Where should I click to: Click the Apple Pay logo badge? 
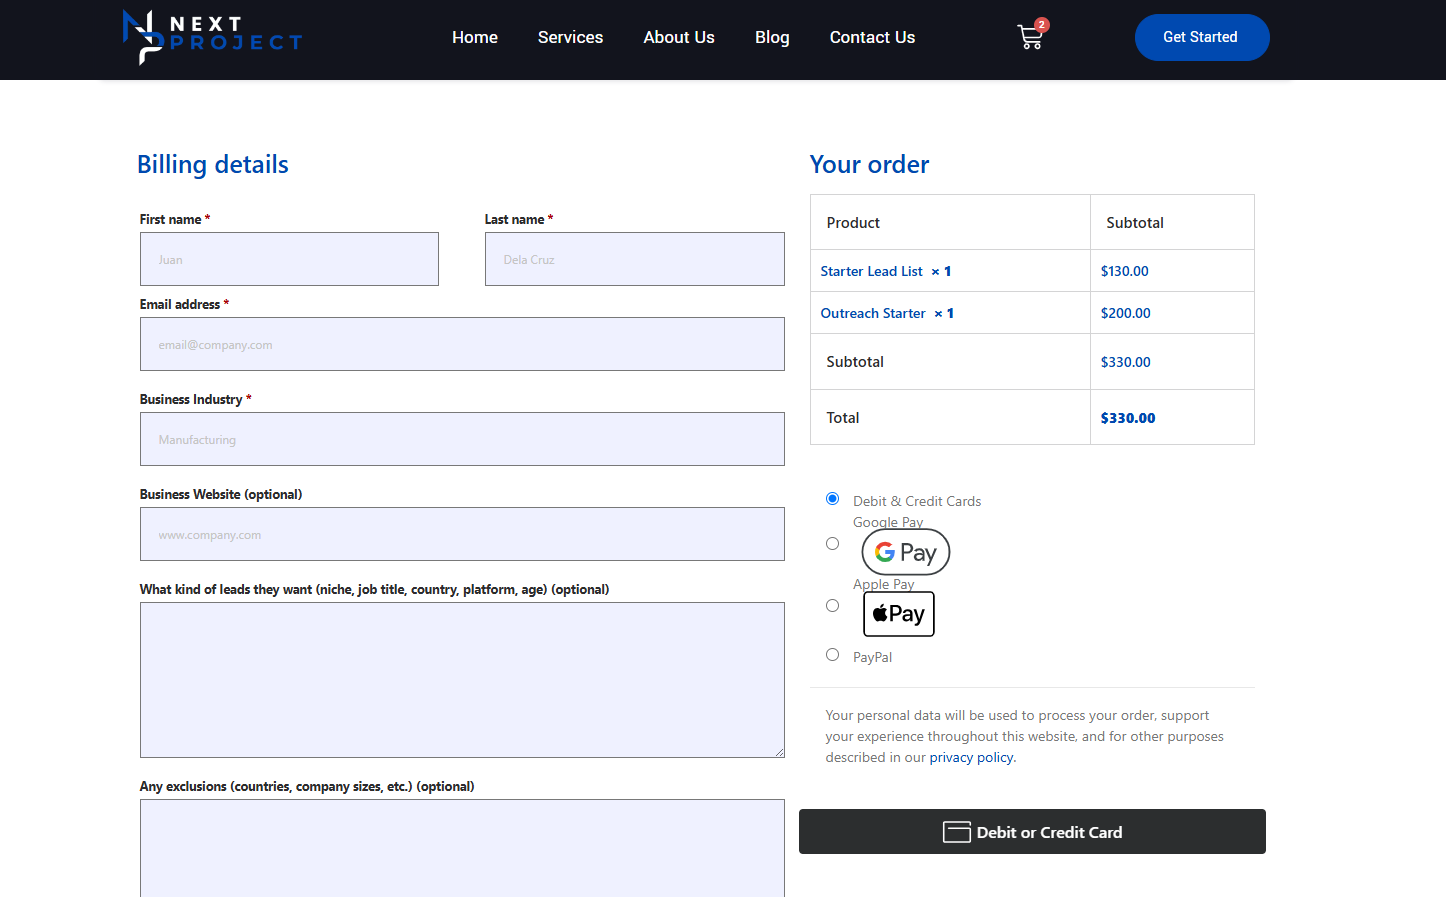[898, 614]
